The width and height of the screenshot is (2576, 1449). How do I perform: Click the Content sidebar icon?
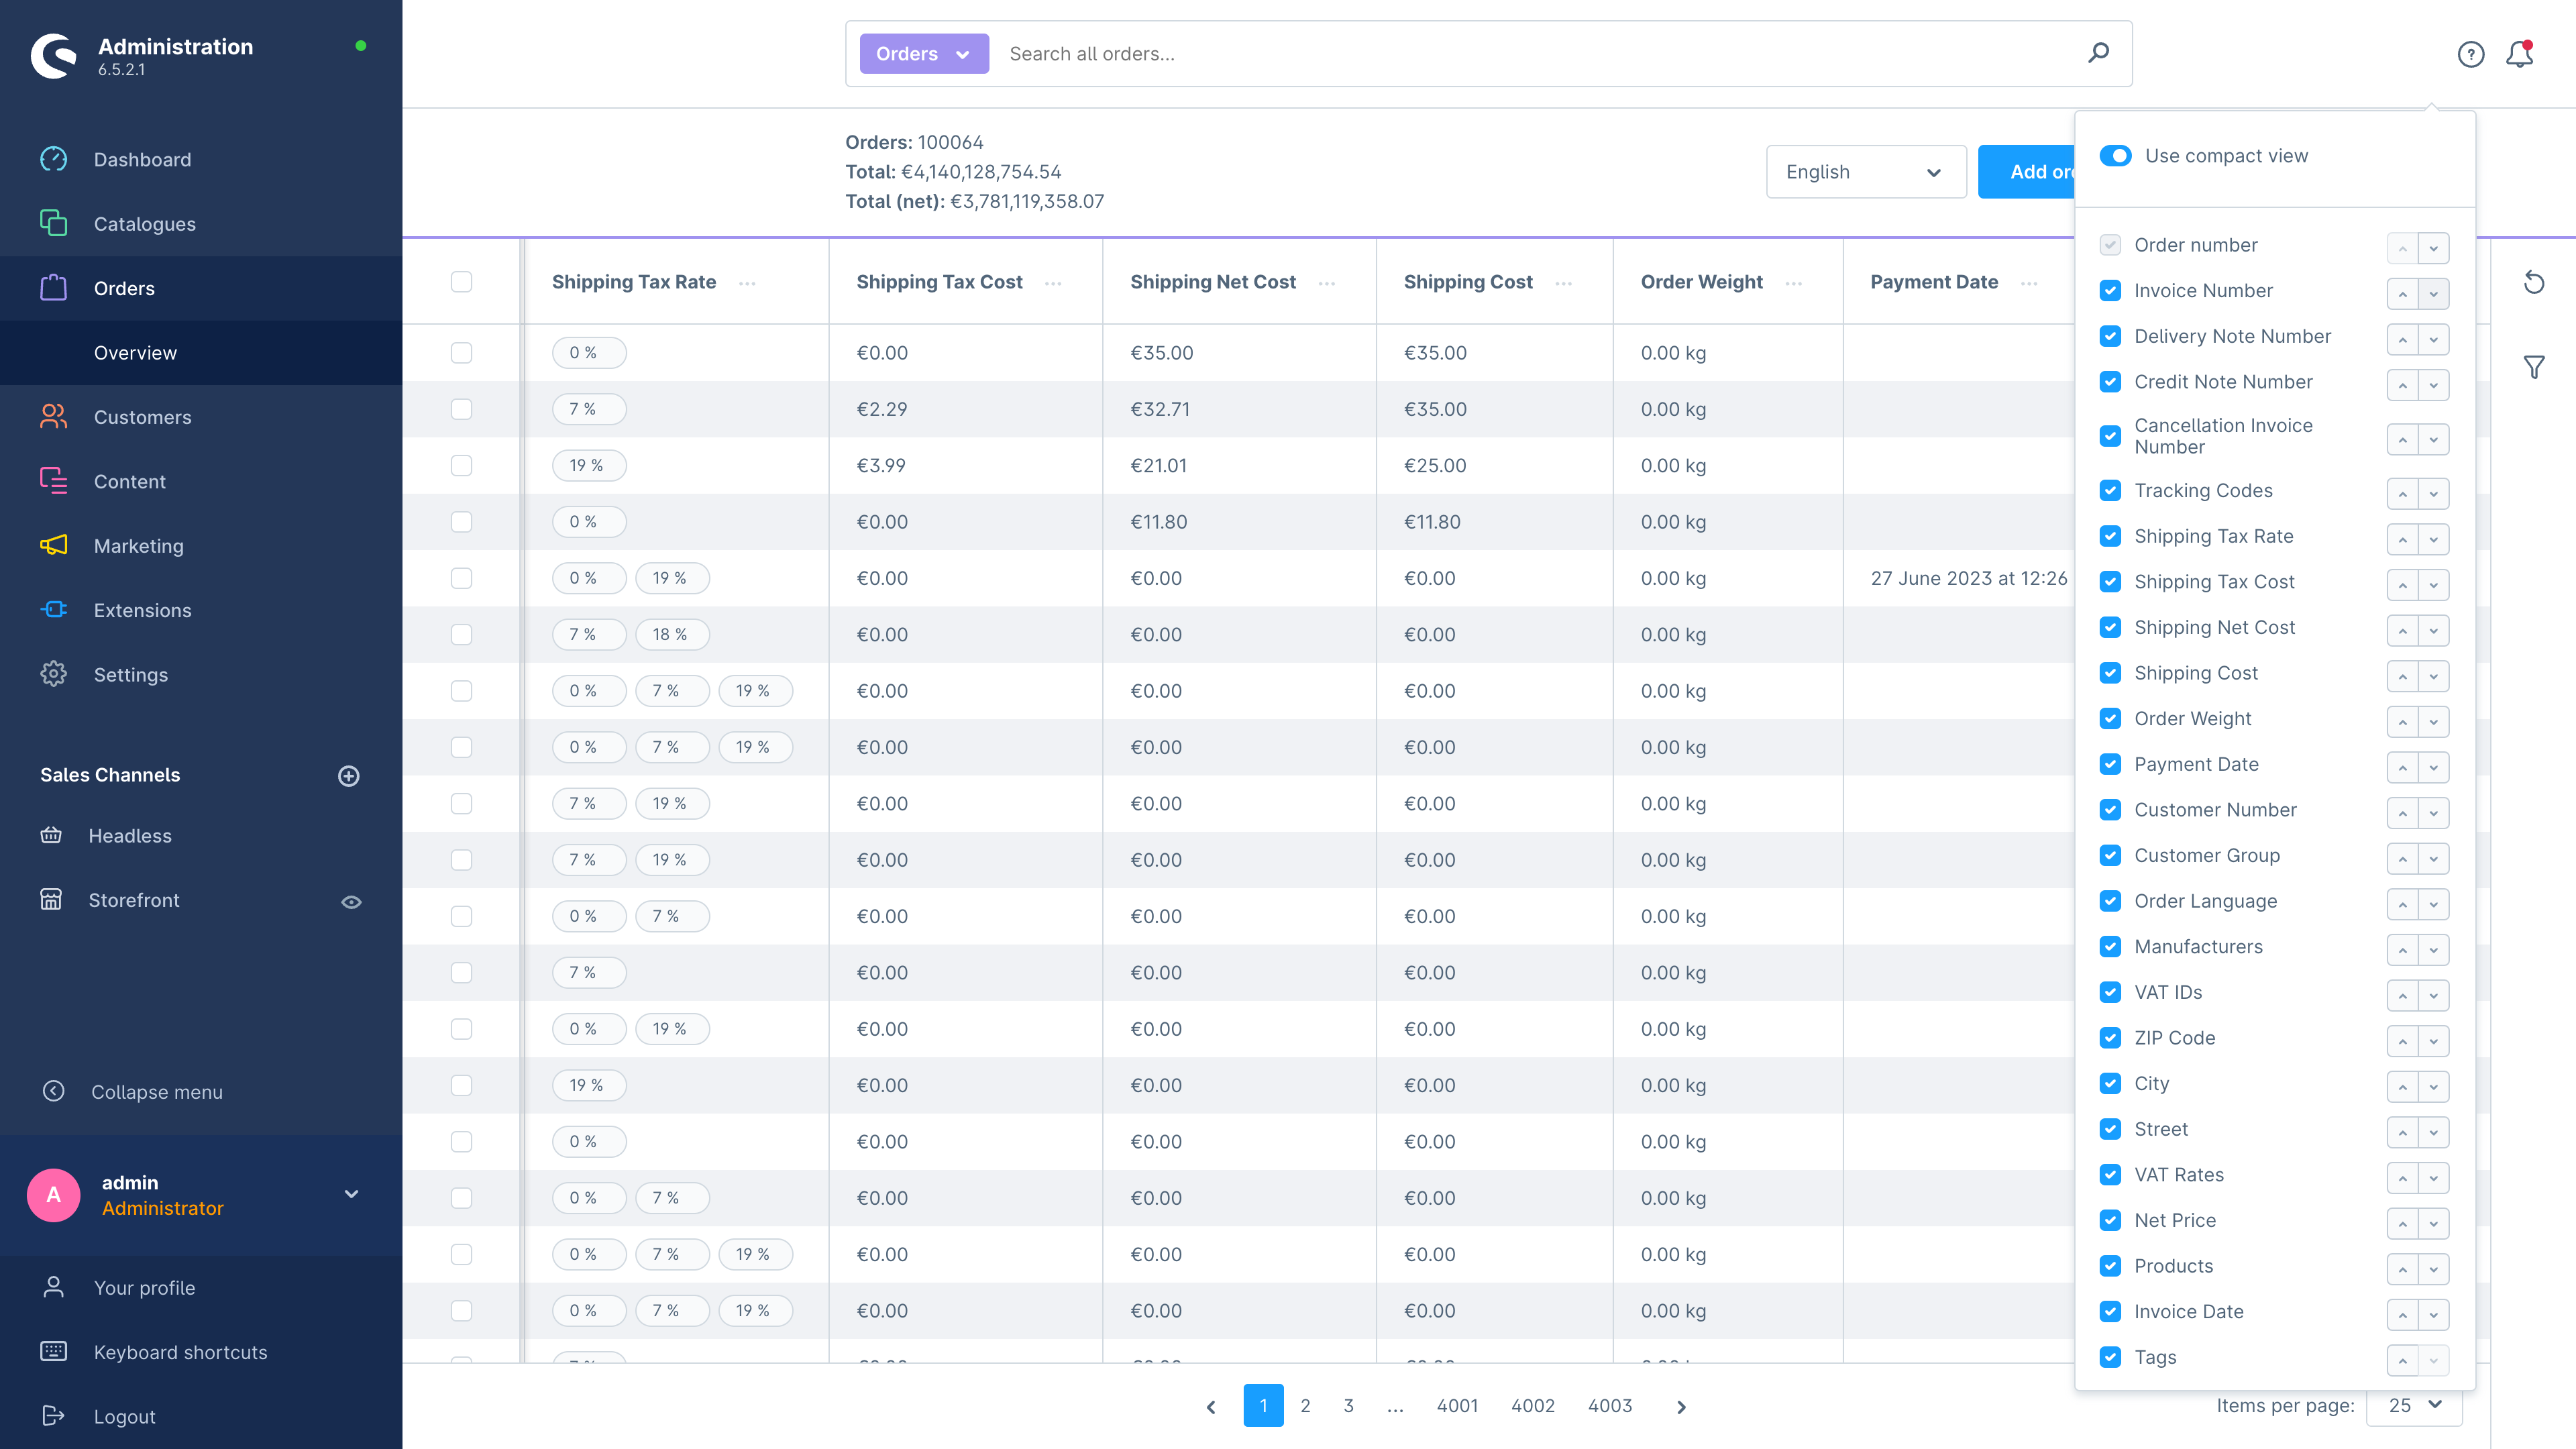point(53,481)
